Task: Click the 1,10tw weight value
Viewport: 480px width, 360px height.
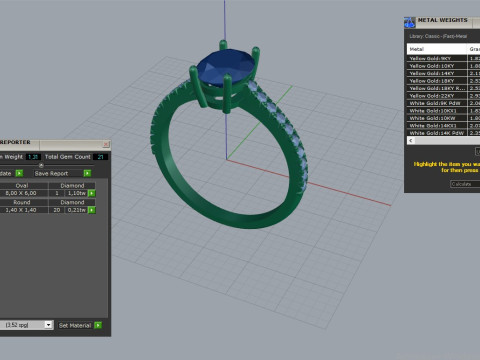Action: click(x=77, y=193)
